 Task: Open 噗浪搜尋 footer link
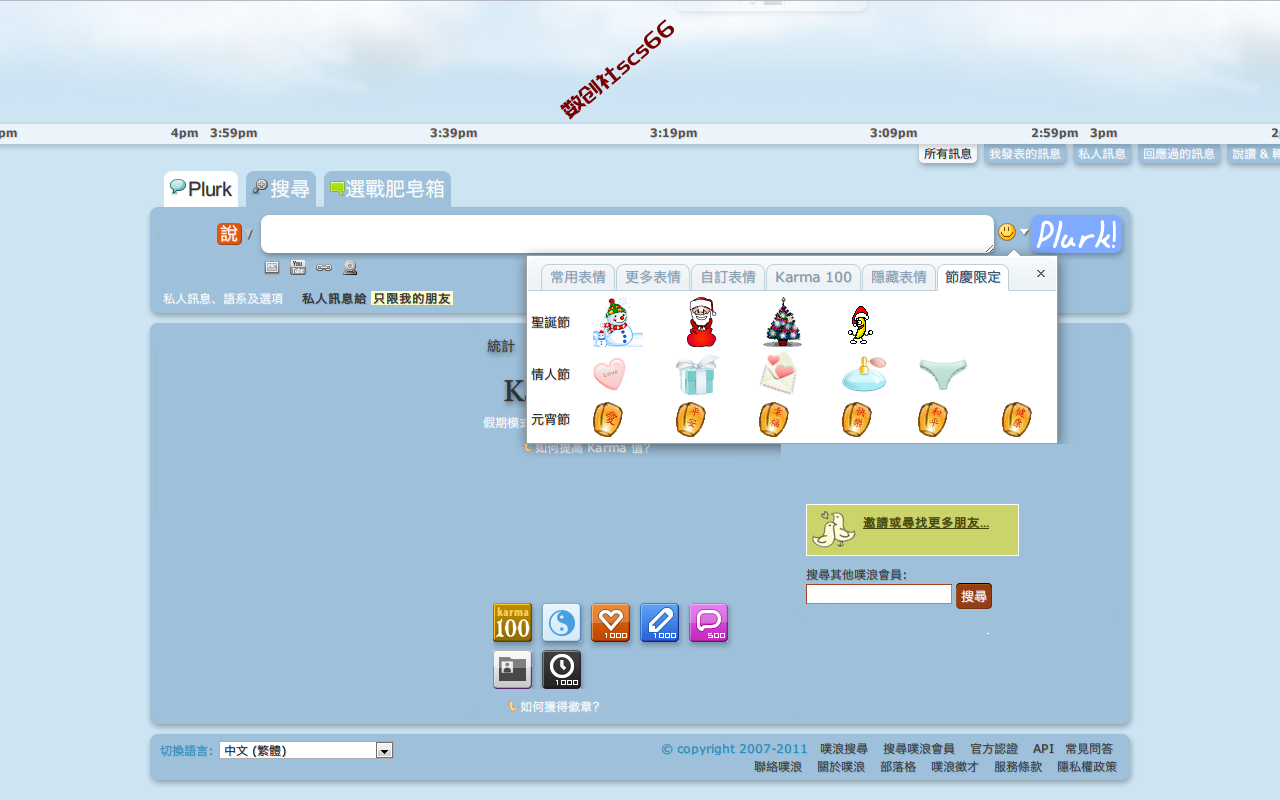[844, 749]
